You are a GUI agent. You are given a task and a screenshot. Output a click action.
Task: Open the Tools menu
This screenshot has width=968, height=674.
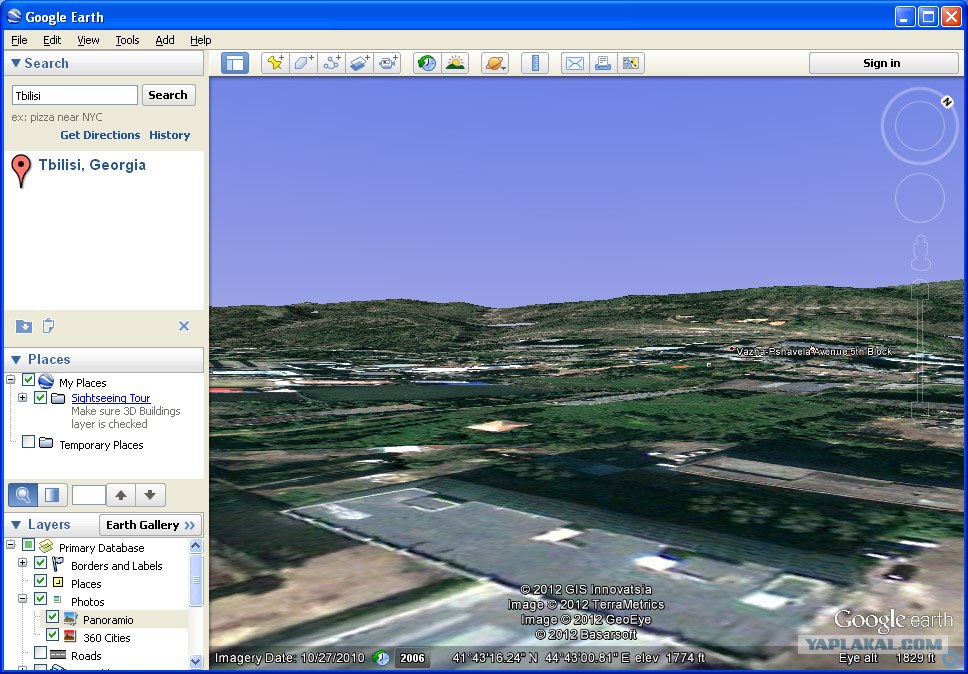coord(127,40)
